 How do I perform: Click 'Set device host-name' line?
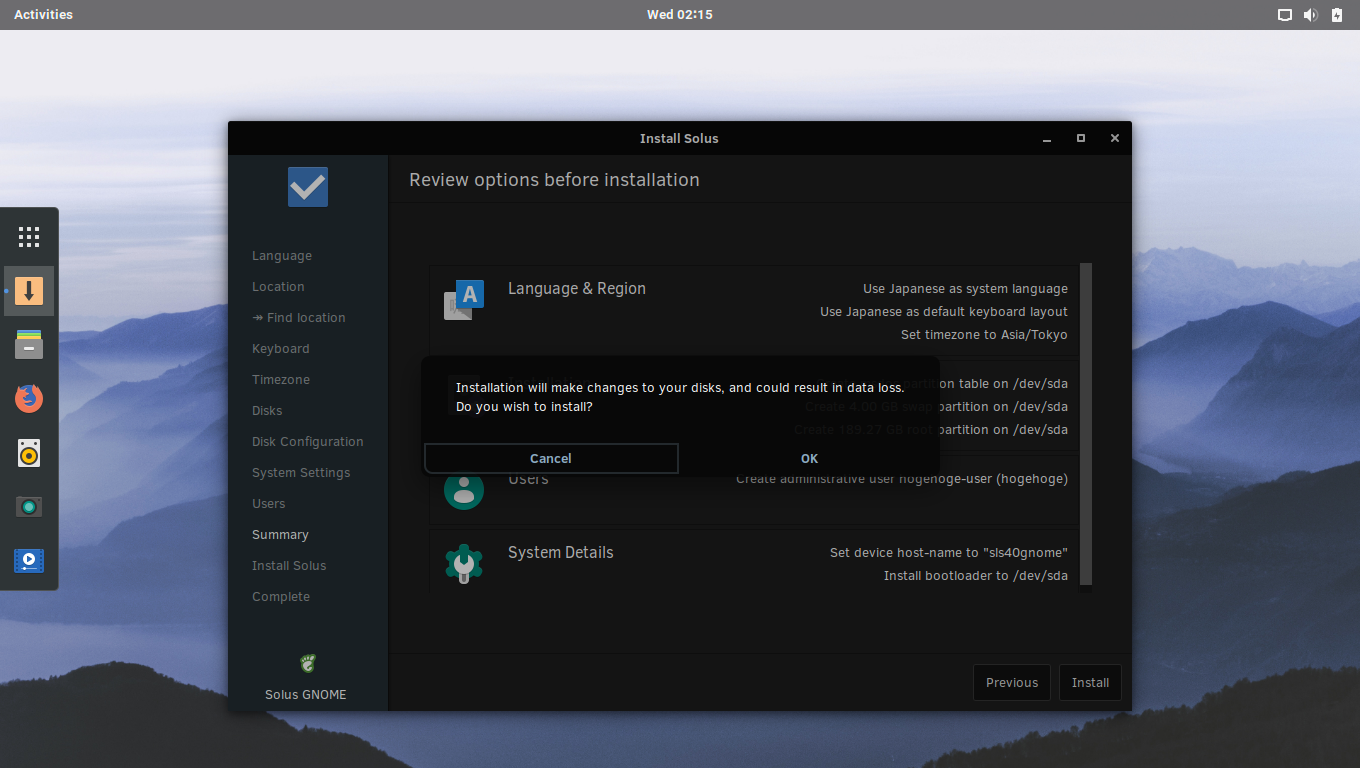coord(949,553)
